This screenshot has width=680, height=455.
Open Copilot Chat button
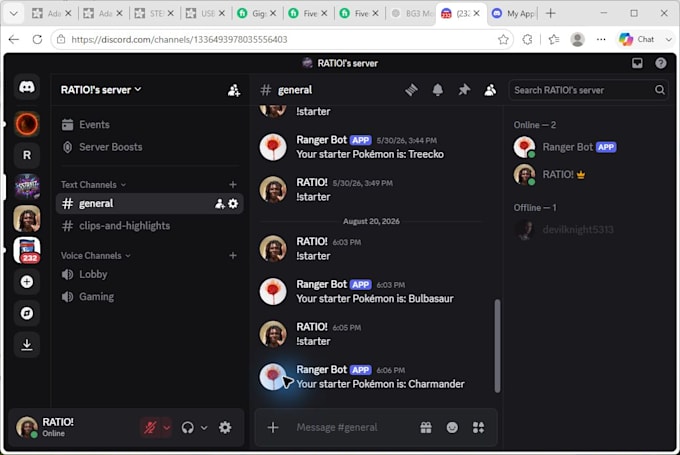pyautogui.click(x=636, y=39)
